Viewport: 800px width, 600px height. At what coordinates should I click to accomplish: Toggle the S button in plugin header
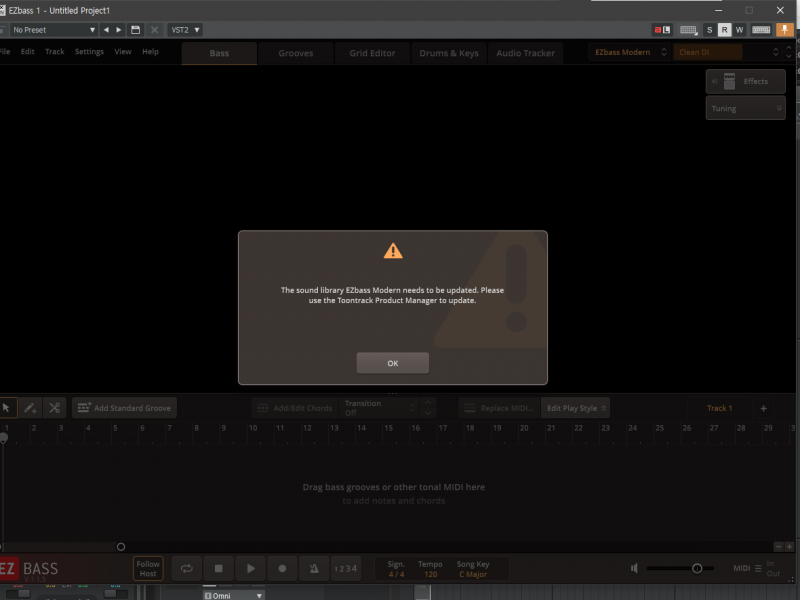pyautogui.click(x=709, y=30)
